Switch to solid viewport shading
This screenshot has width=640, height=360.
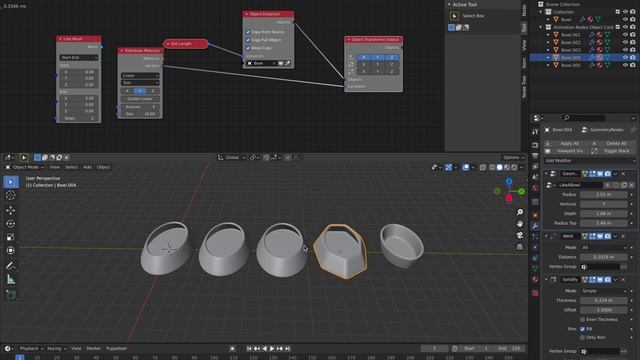pyautogui.click(x=499, y=167)
